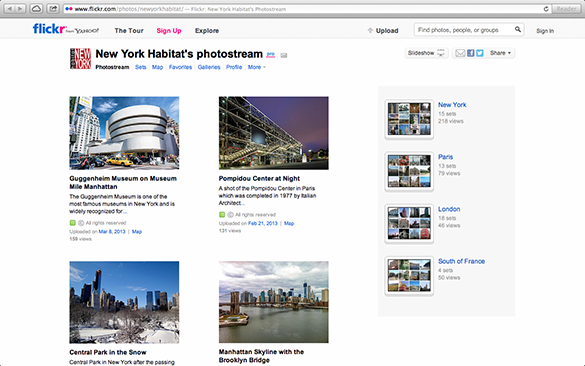Screen dimensions: 585x366
Task: Open the Favorites tab
Action: (x=180, y=67)
